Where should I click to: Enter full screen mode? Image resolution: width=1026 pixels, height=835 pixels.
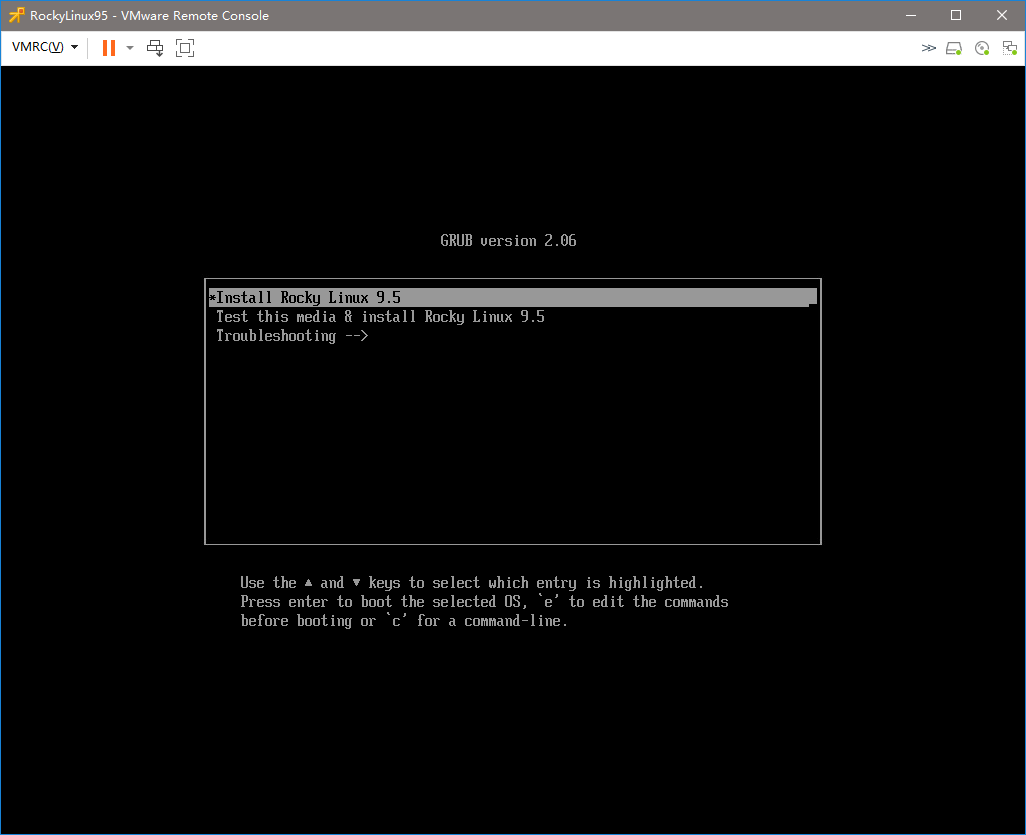(x=185, y=48)
